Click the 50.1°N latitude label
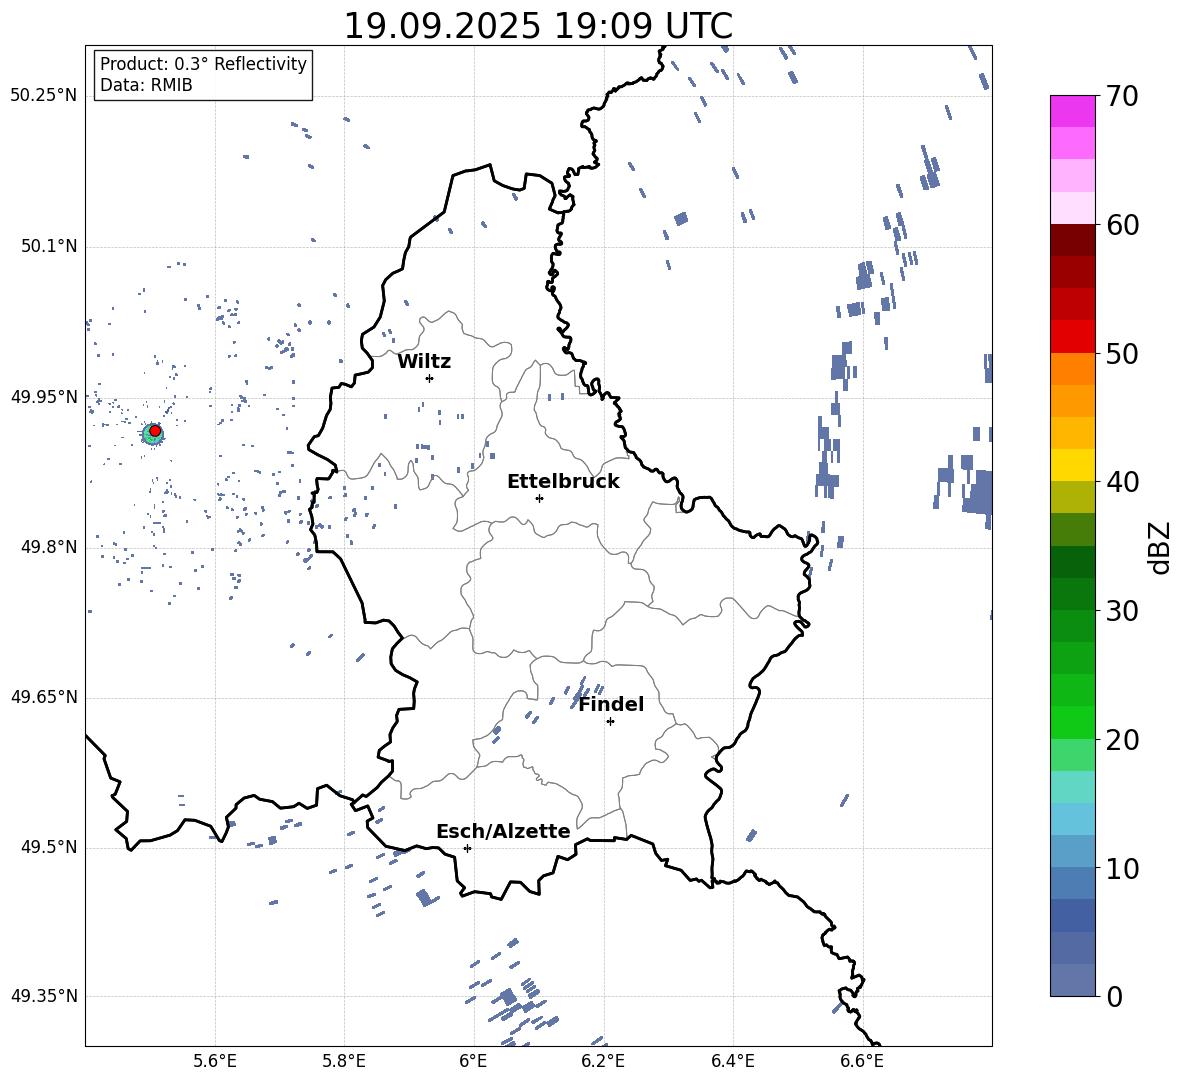Screen dimensions: 1184x1081 coord(49,246)
